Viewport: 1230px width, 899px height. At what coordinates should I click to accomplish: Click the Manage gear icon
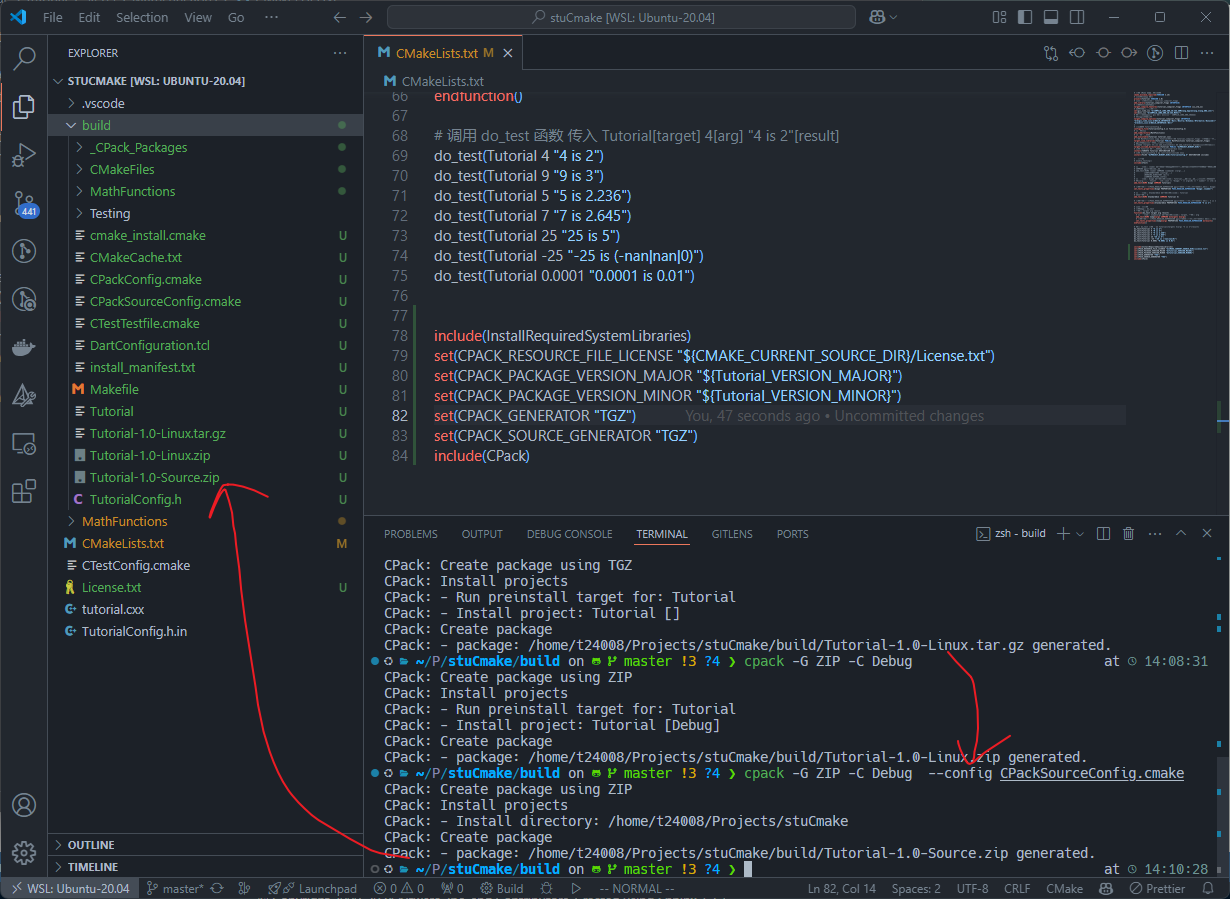click(x=23, y=853)
